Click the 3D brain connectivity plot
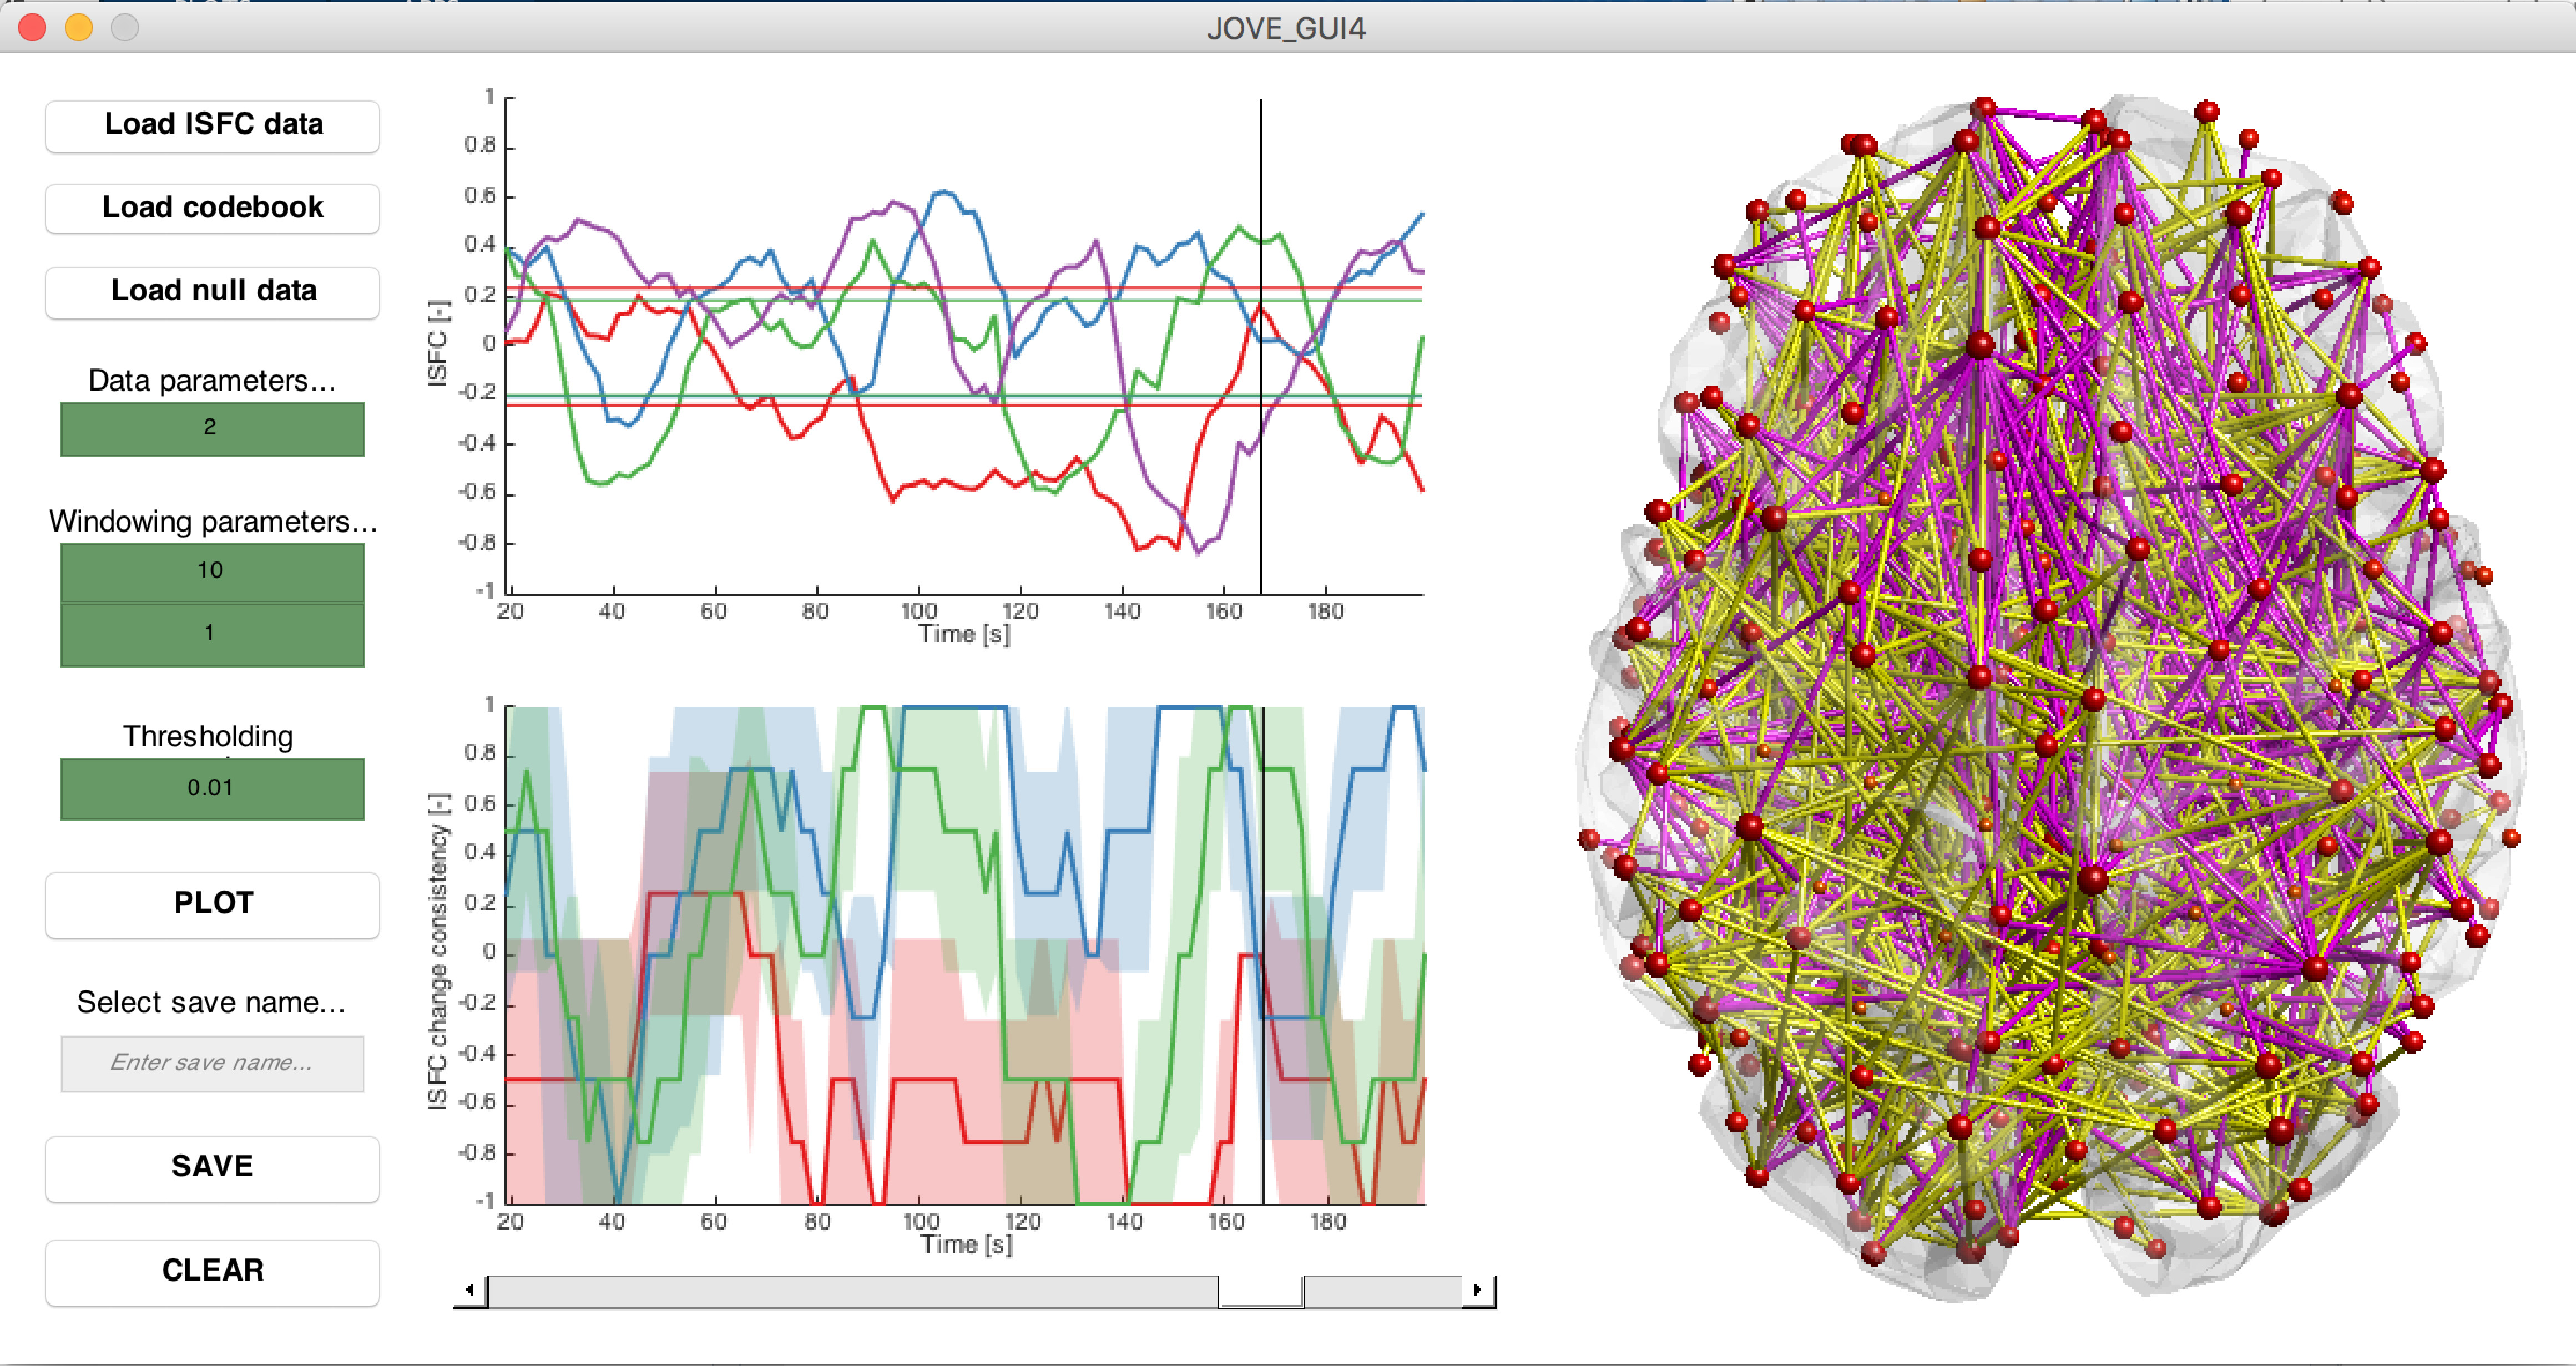Screen dimensions: 2576x1366 coord(2050,700)
